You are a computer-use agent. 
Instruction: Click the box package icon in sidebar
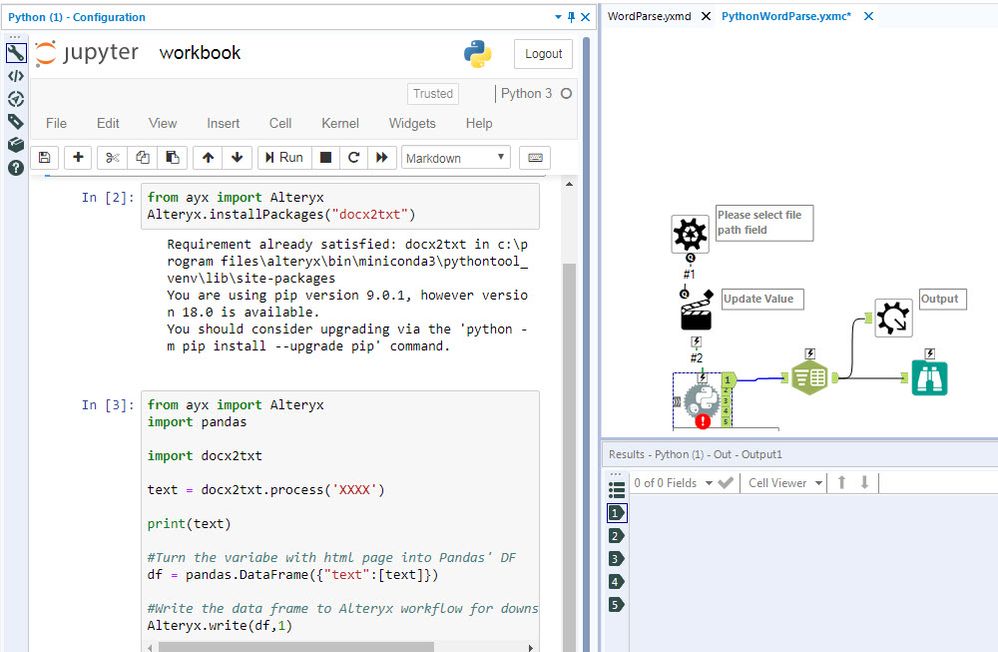[x=16, y=145]
